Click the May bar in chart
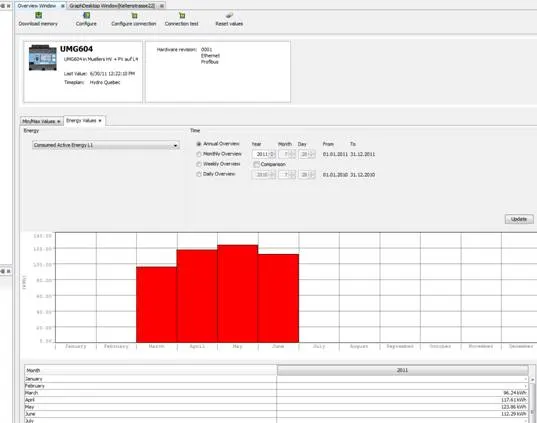Viewport: 537px width, 423px height. [238, 294]
